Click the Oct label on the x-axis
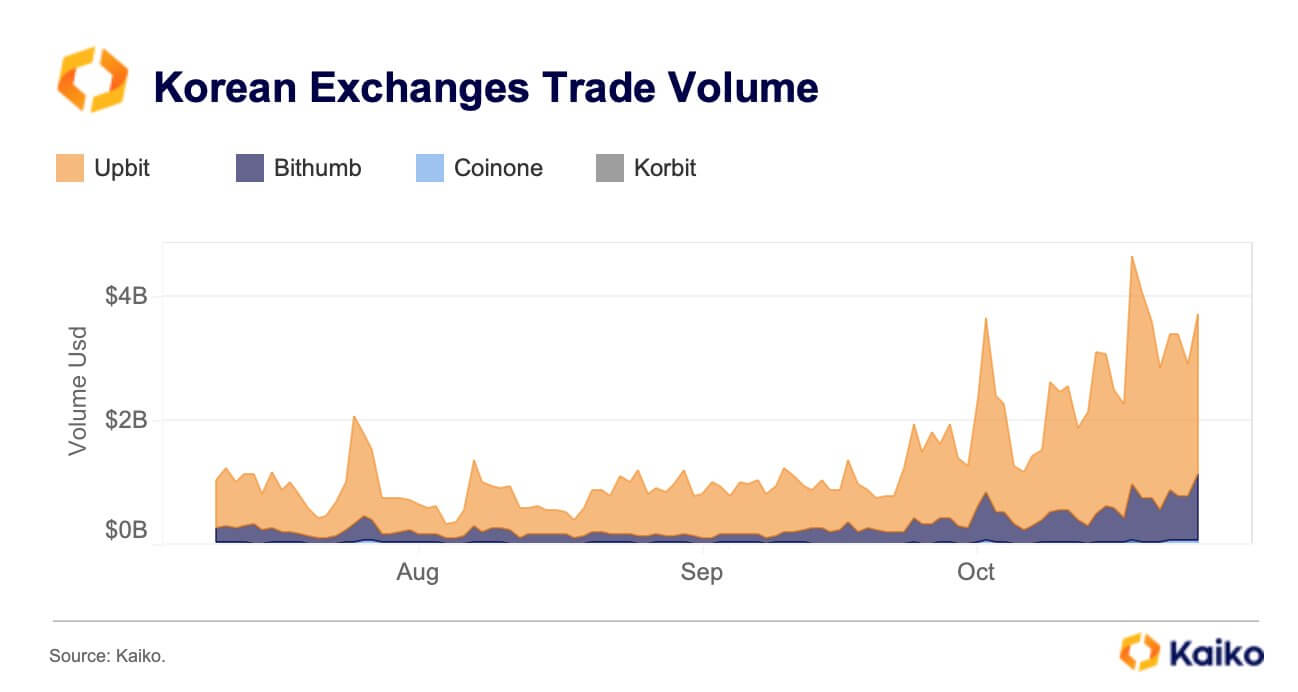 tap(976, 572)
